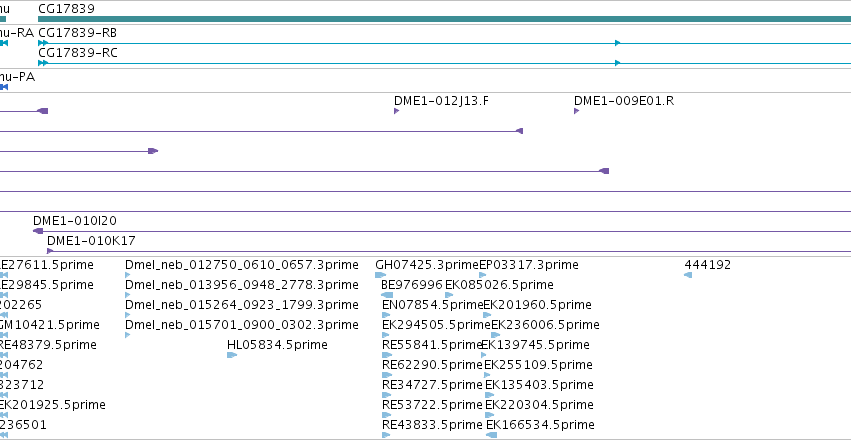Click the RE55841.5prime EST label
Image resolution: width=851 pixels, height=440 pixels.
(x=432, y=345)
